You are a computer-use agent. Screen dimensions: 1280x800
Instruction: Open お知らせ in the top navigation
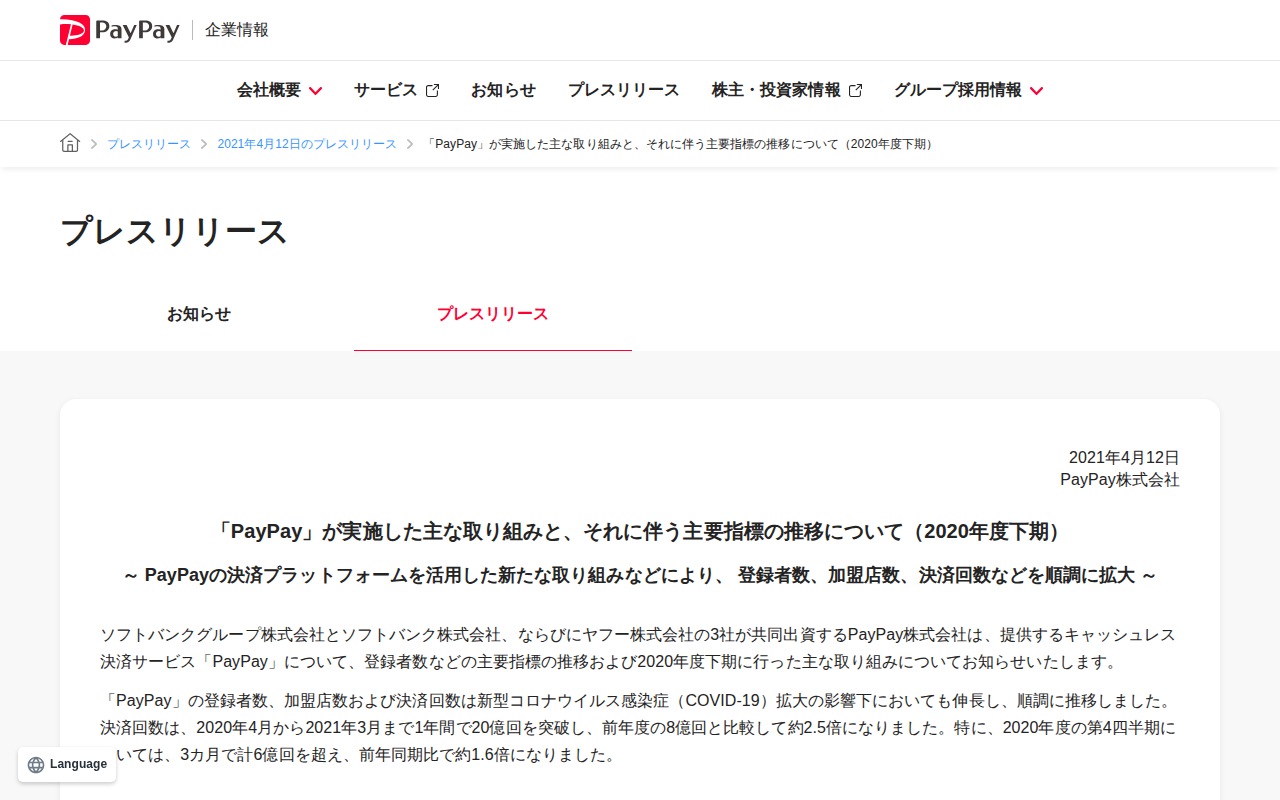click(x=503, y=90)
